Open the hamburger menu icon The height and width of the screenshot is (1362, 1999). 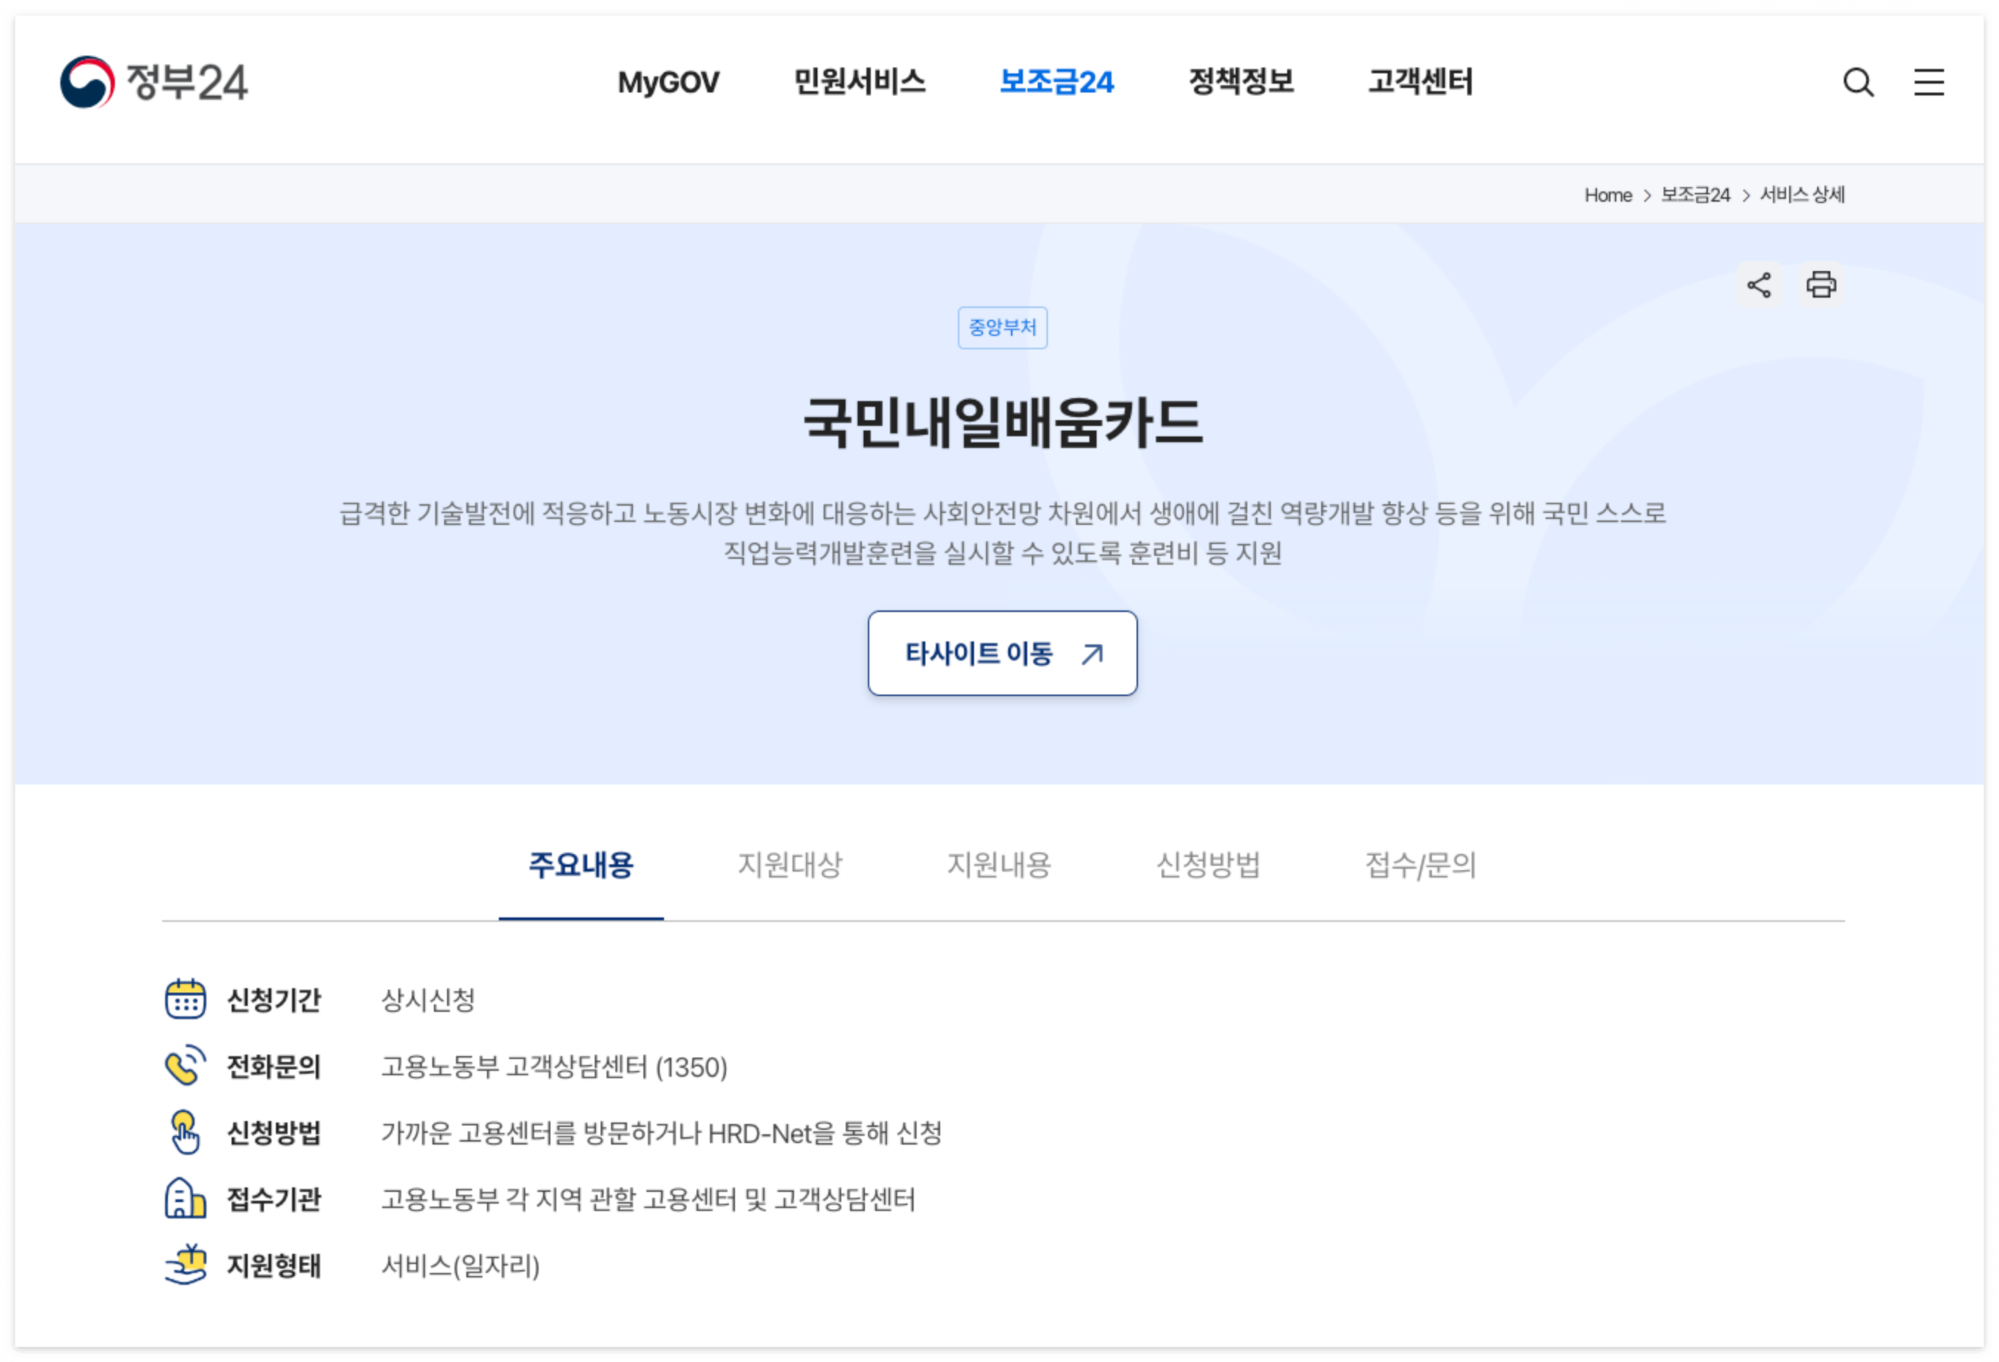pos(1928,82)
